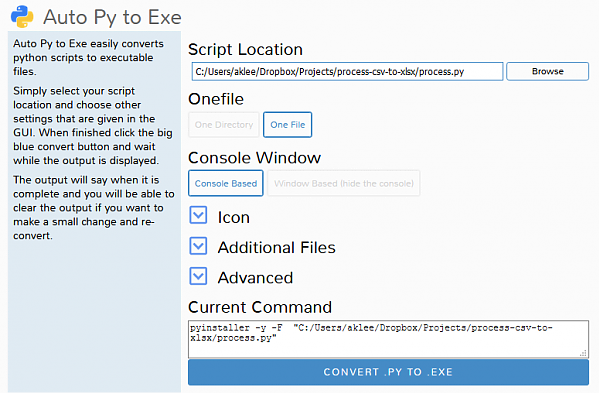Click the Onefile heading
The width and height of the screenshot is (600, 394).
coord(216,99)
